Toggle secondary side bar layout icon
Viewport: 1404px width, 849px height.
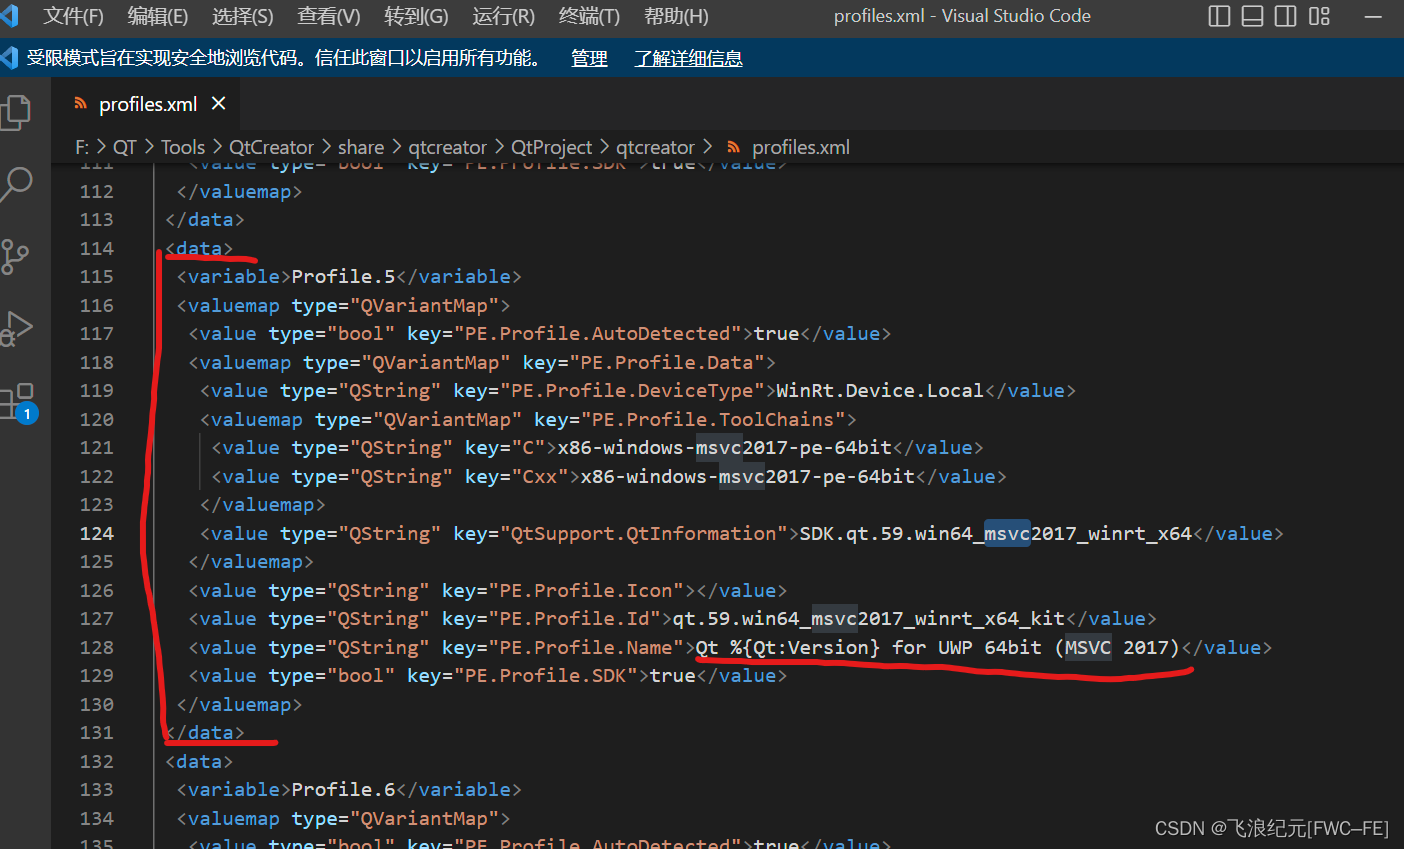coord(1286,16)
